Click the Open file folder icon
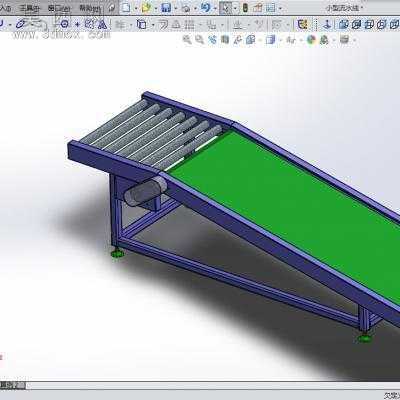This screenshot has height=400, width=400. pyautogui.click(x=146, y=7)
